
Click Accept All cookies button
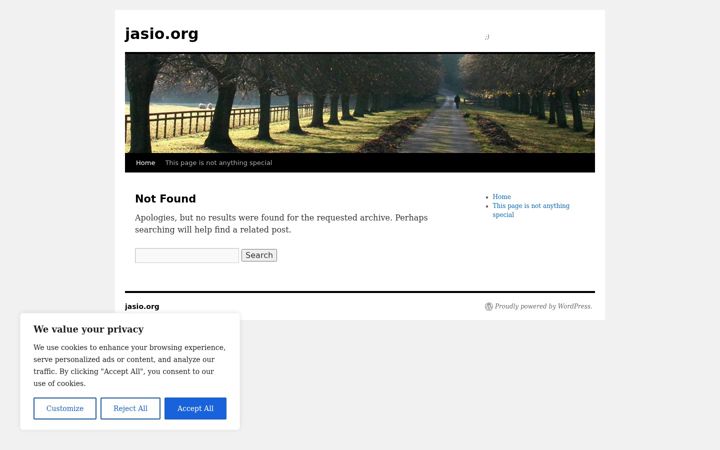(x=195, y=408)
